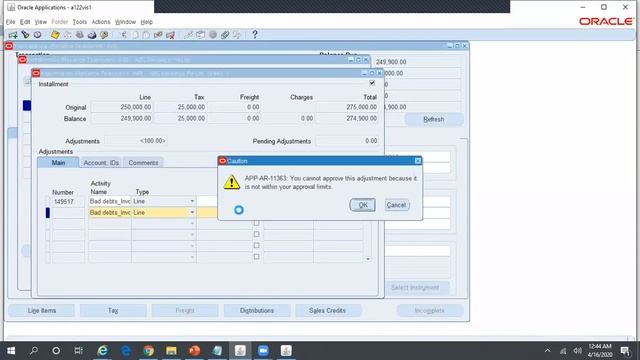The width and height of the screenshot is (640, 360).
Task: Open the Tools menu
Action: coord(80,22)
